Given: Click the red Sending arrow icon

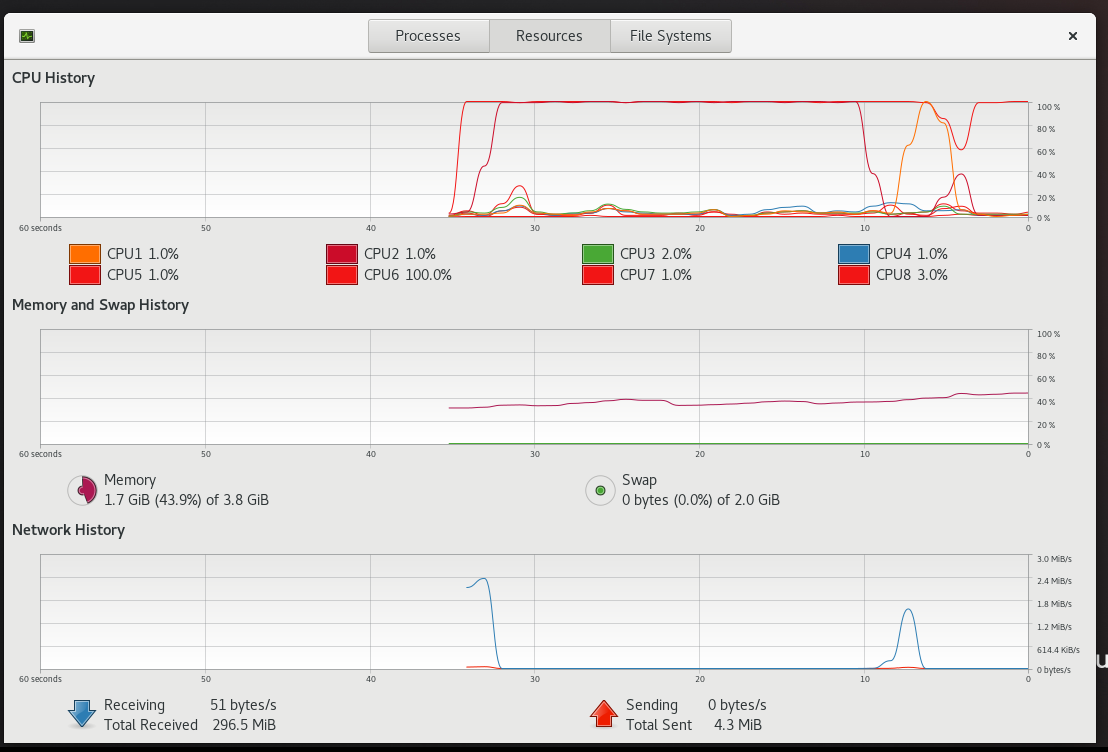Looking at the screenshot, I should click(x=603, y=714).
